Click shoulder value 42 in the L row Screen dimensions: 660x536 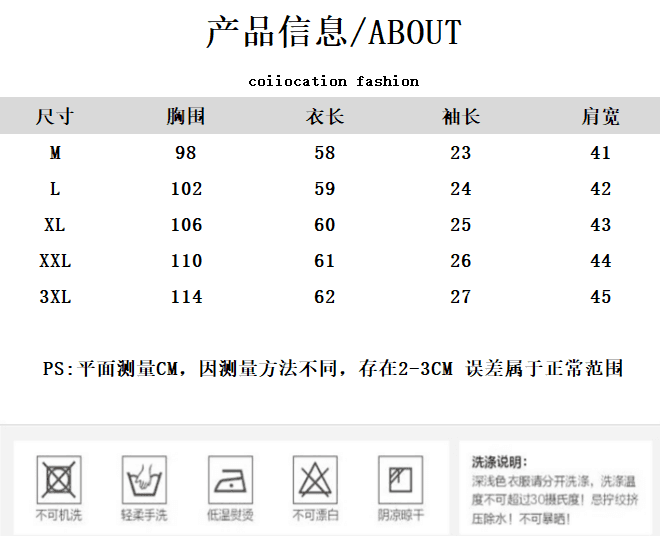point(601,189)
